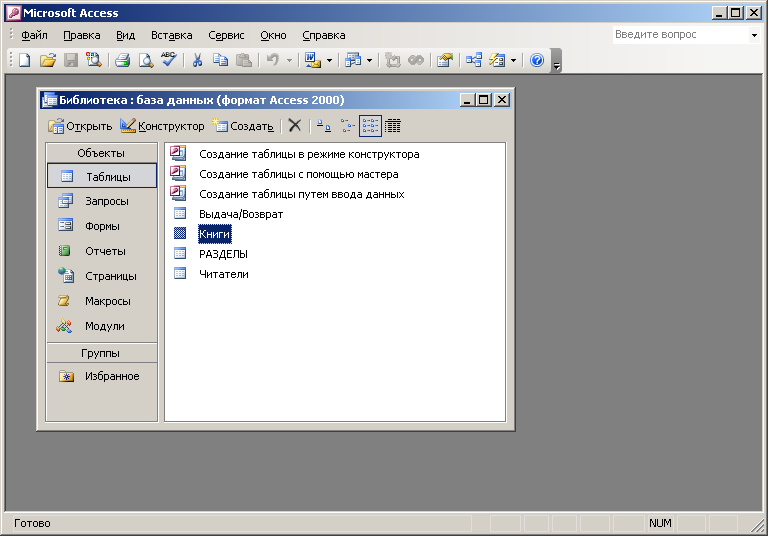Click the Paste clipboard icon
The width and height of the screenshot is (768, 536).
point(243,60)
